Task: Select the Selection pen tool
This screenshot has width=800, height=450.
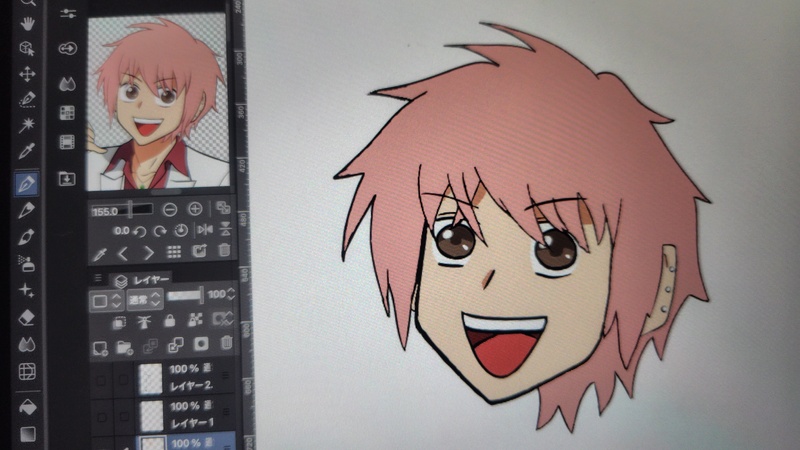Action: [27, 99]
